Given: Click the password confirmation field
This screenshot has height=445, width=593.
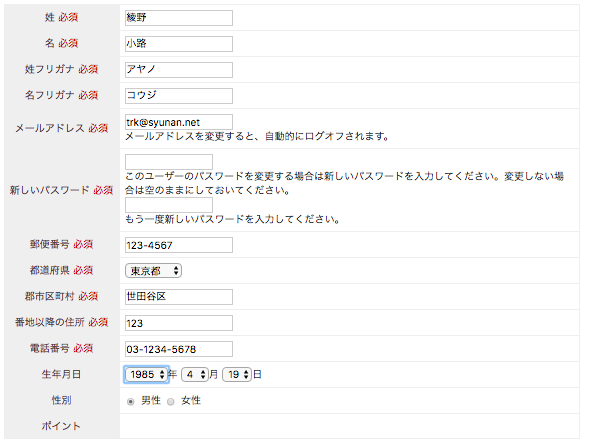Looking at the screenshot, I should tap(169, 205).
